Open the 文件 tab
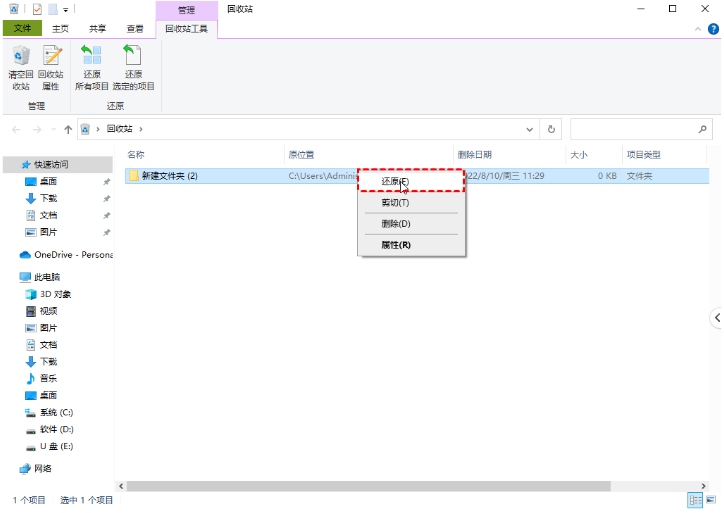 pos(22,29)
